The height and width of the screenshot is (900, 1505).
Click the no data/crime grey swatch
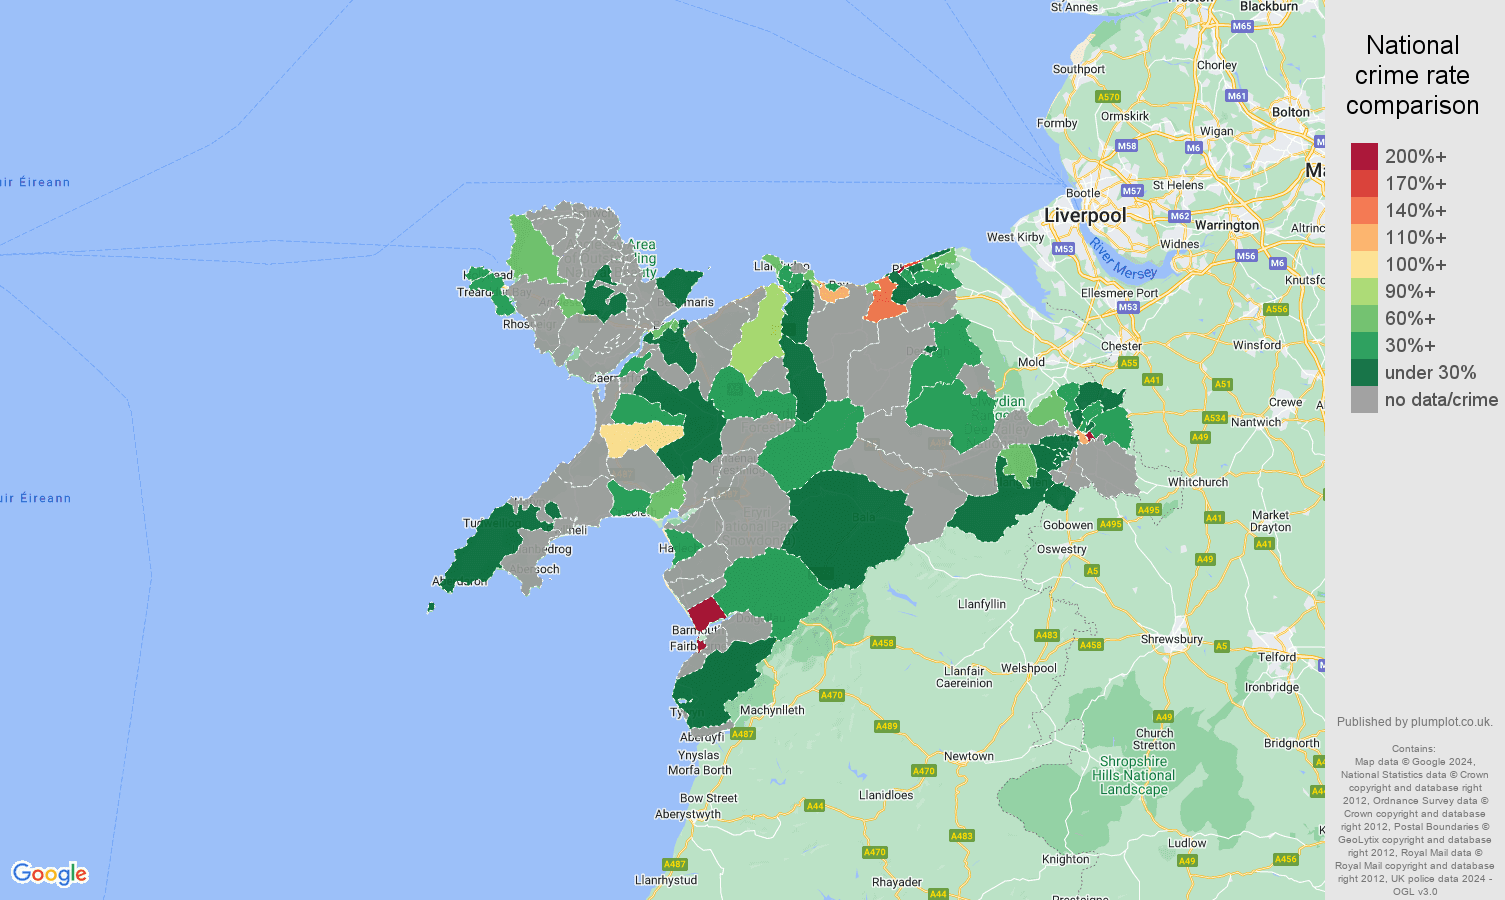(x=1364, y=399)
